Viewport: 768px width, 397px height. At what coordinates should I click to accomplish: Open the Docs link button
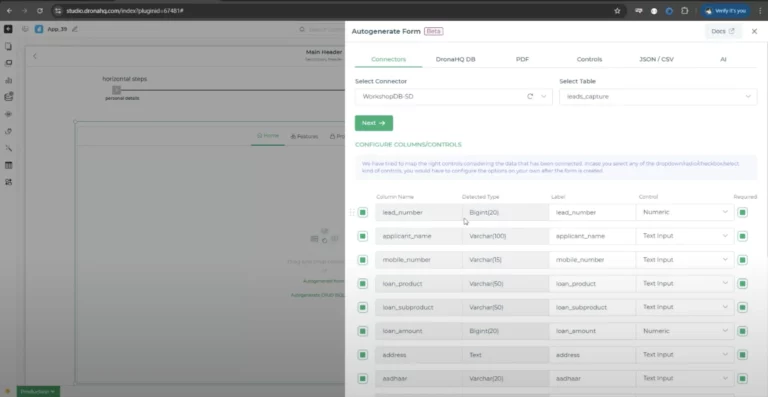[x=723, y=31]
